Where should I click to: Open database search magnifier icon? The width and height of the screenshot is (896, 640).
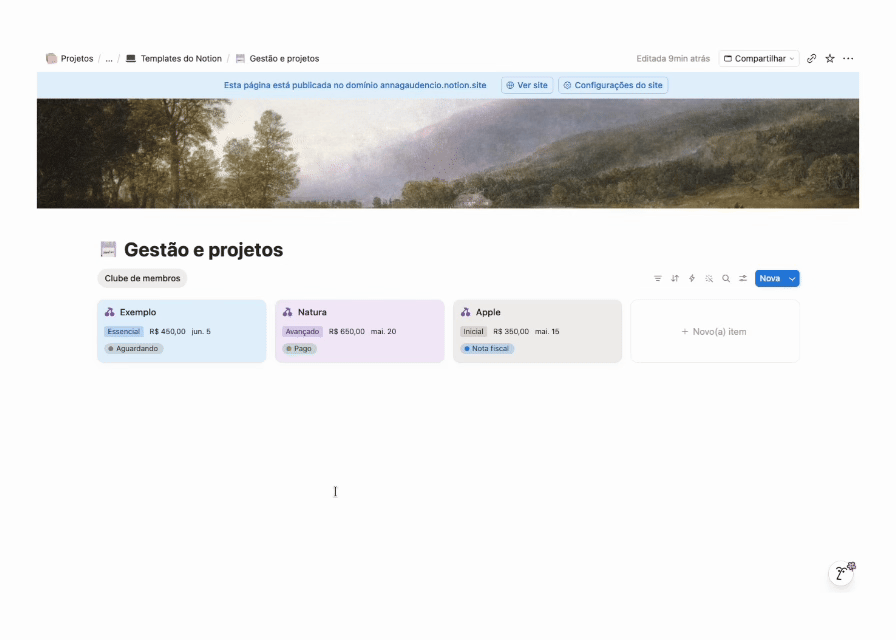(x=726, y=278)
